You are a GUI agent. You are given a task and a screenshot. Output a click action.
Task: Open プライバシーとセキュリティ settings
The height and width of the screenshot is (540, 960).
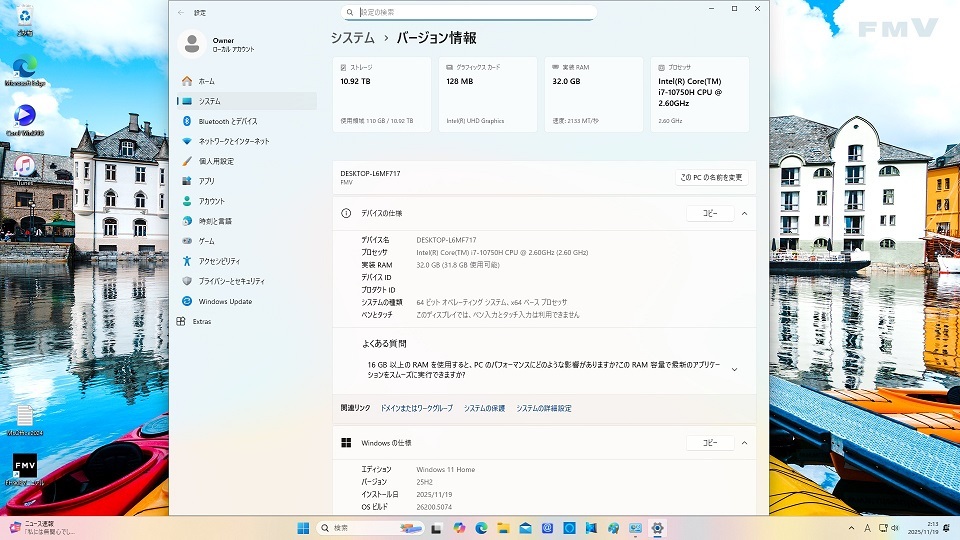click(x=231, y=281)
